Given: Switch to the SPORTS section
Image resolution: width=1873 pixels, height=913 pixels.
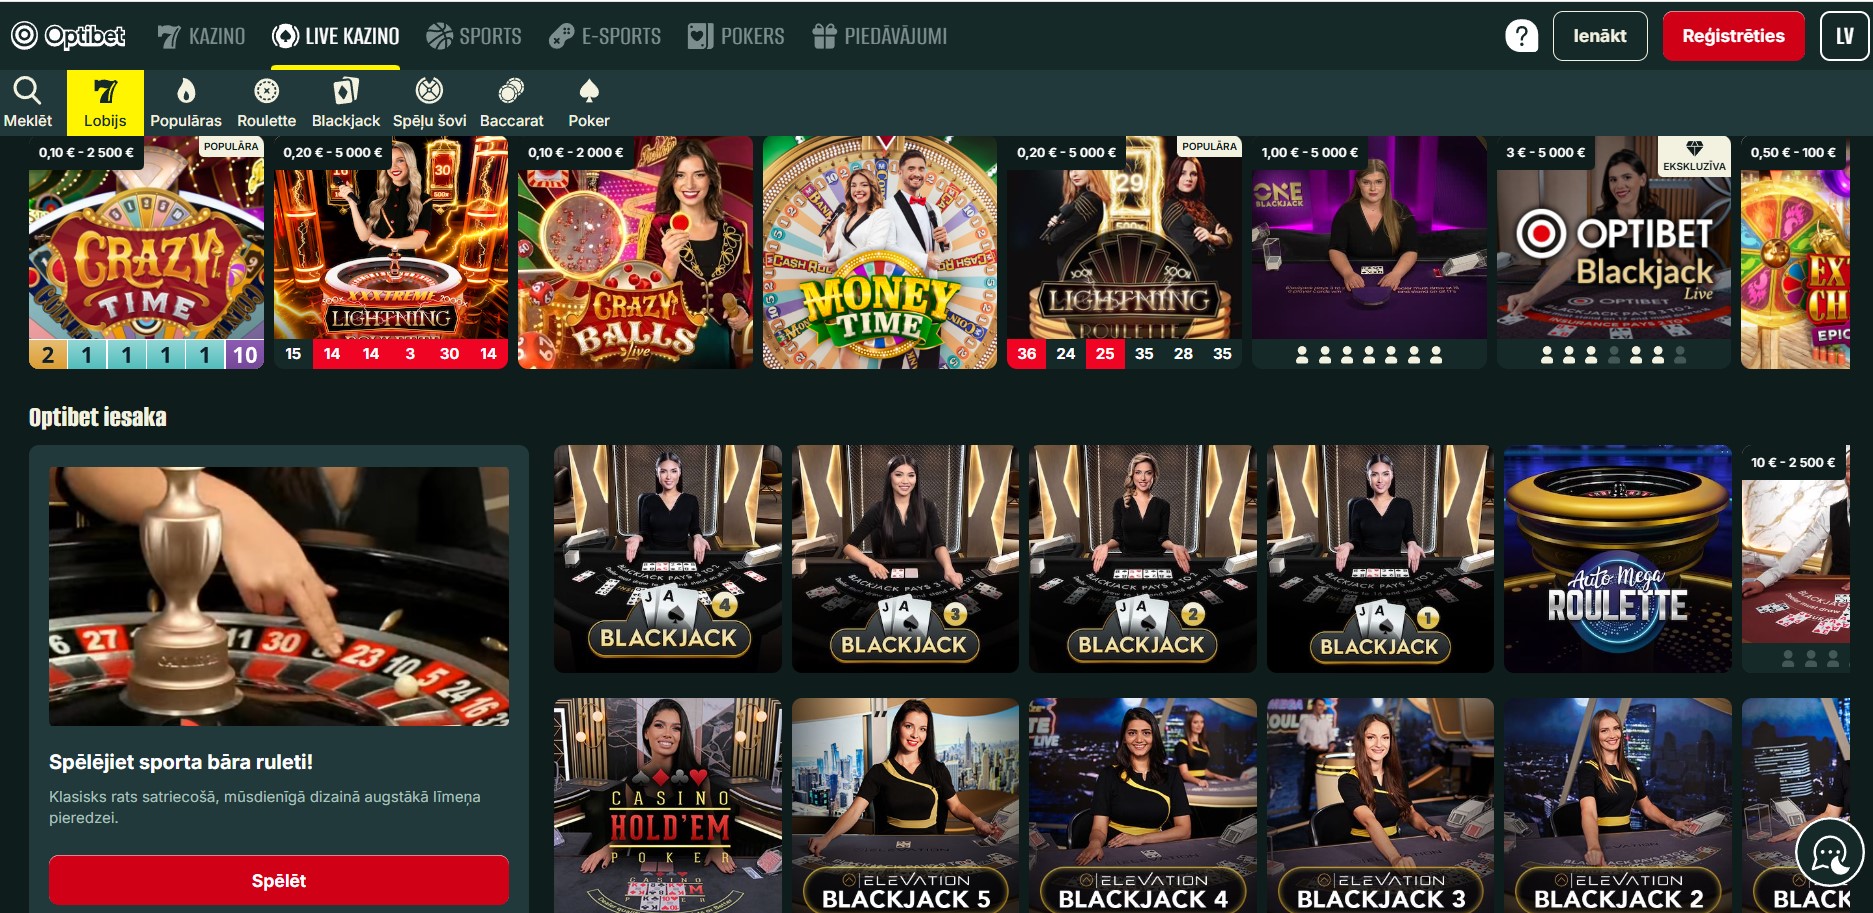Looking at the screenshot, I should 474,36.
